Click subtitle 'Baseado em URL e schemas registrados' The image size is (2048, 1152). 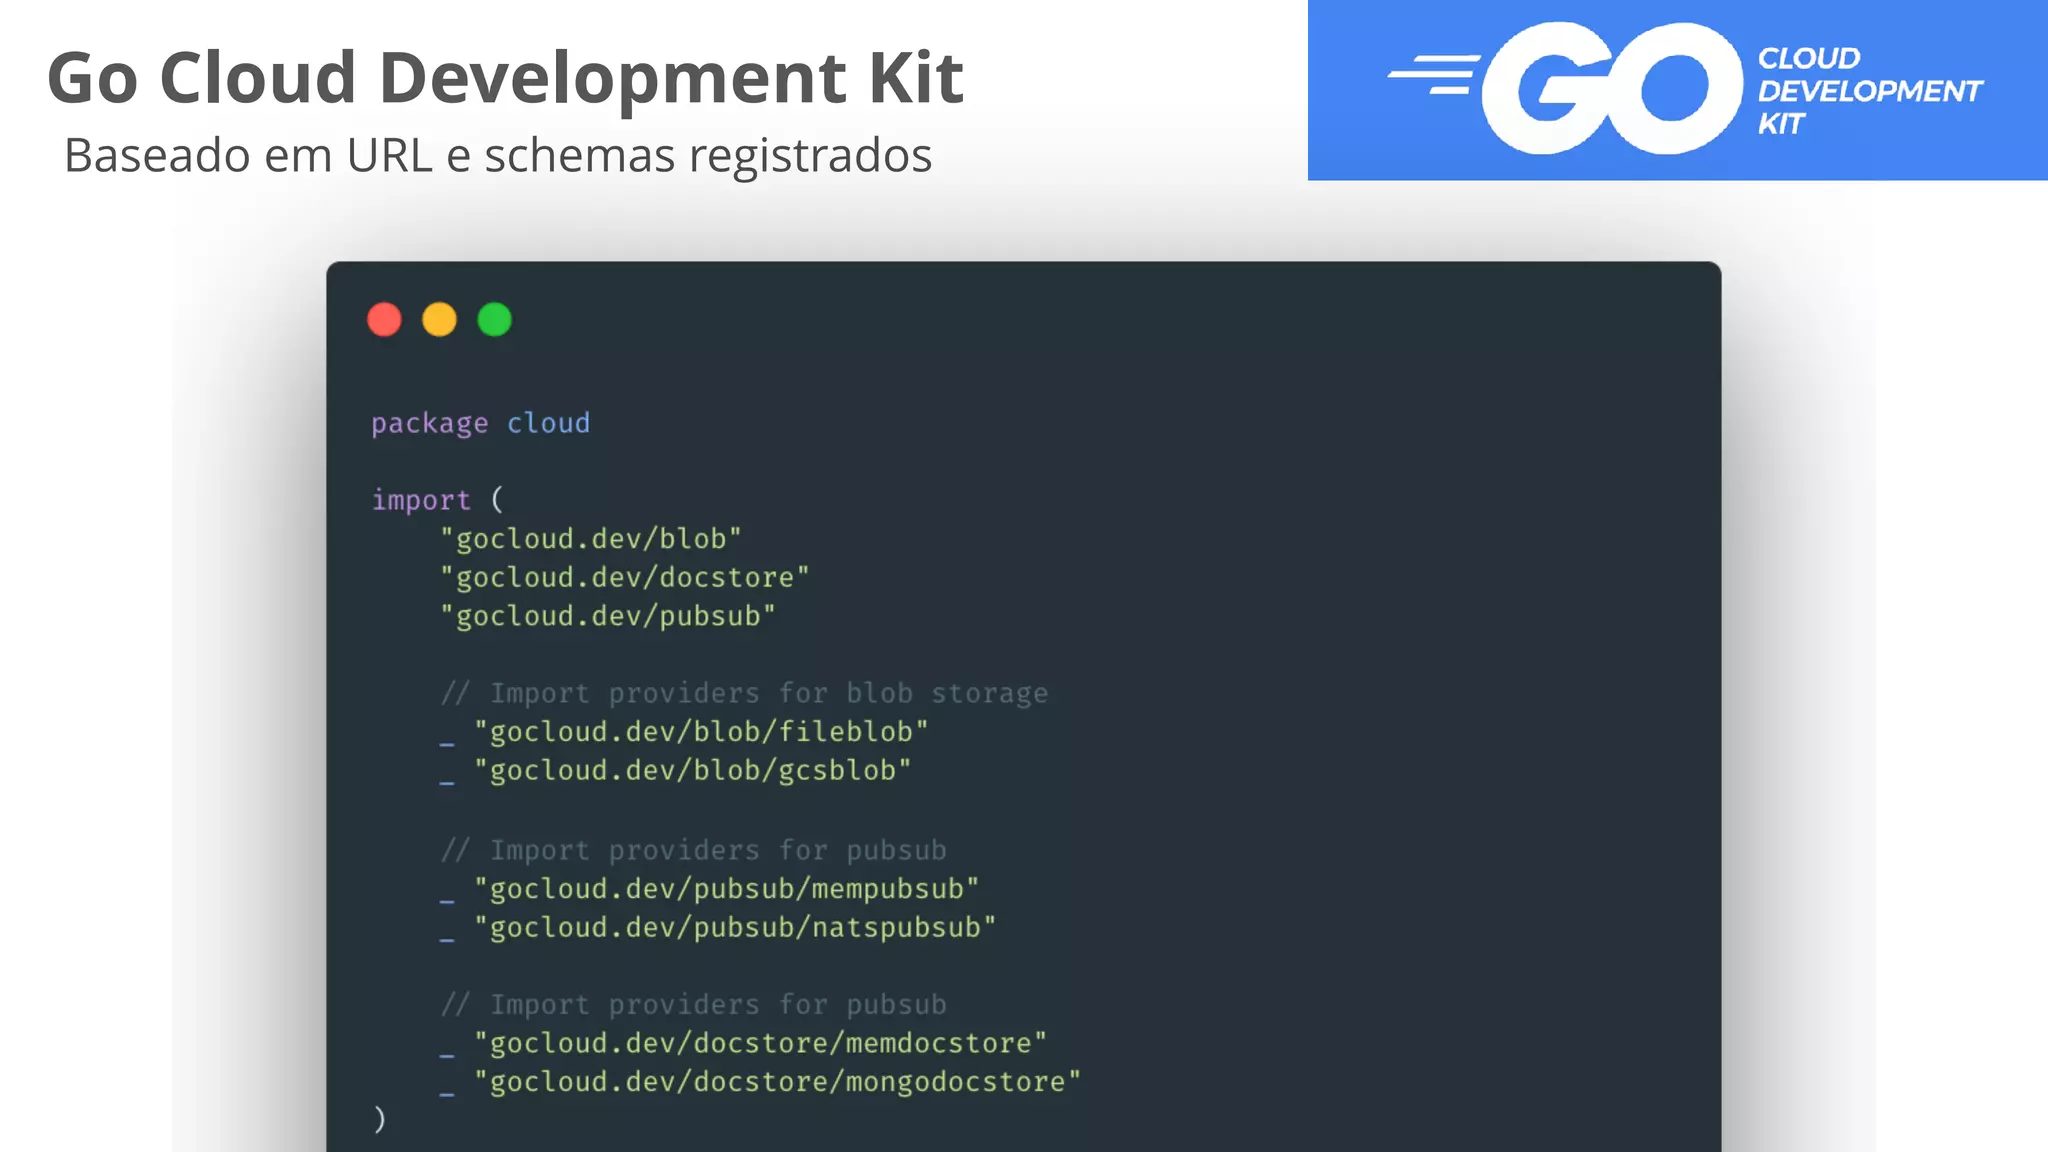498,155
